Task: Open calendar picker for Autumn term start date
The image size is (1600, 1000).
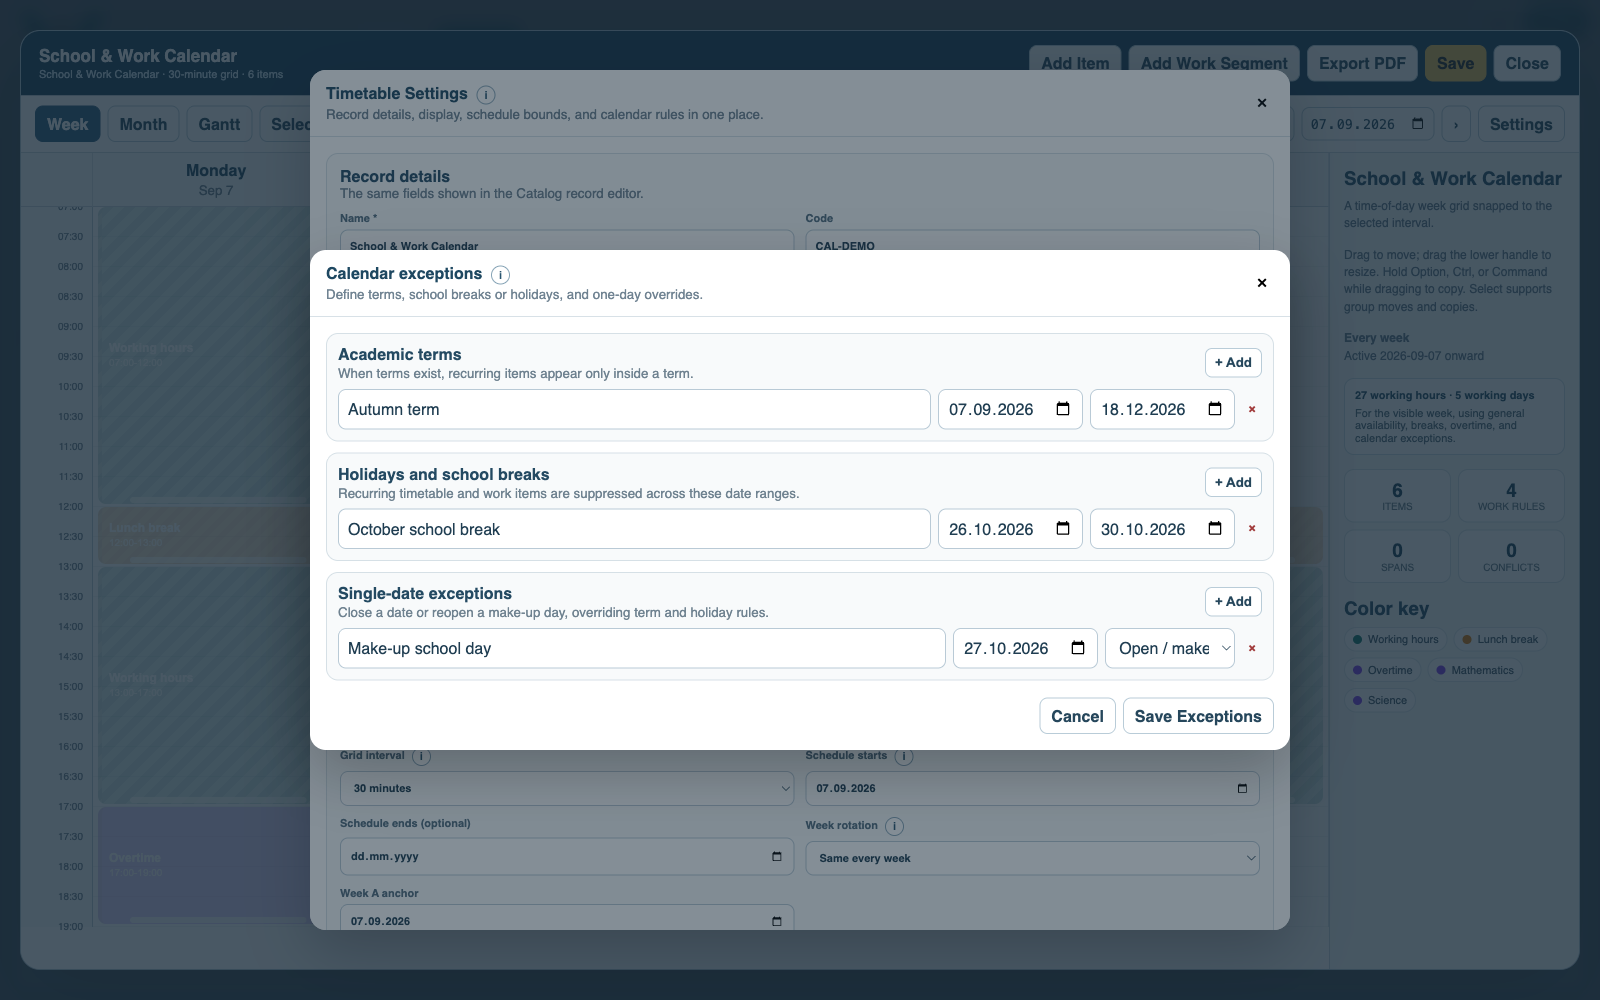Action: [1063, 409]
